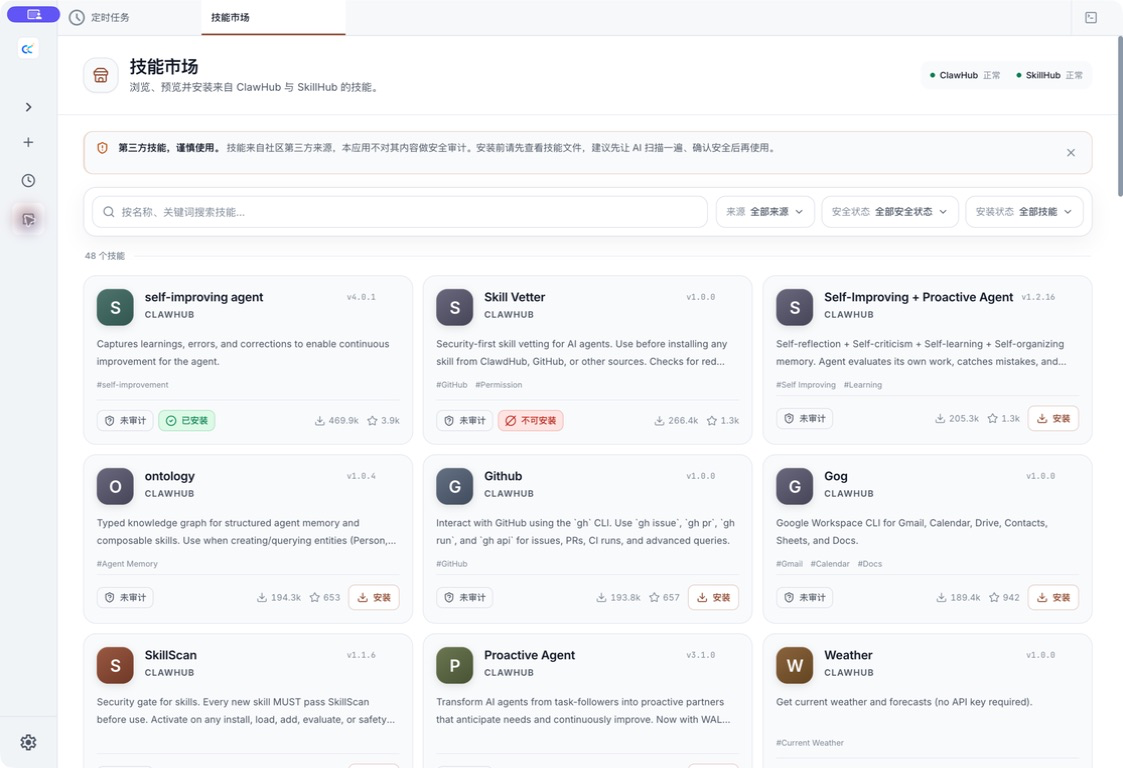Screen dimensions: 1123x768
Task: Open the SkillScan skill title
Action: click(x=170, y=655)
